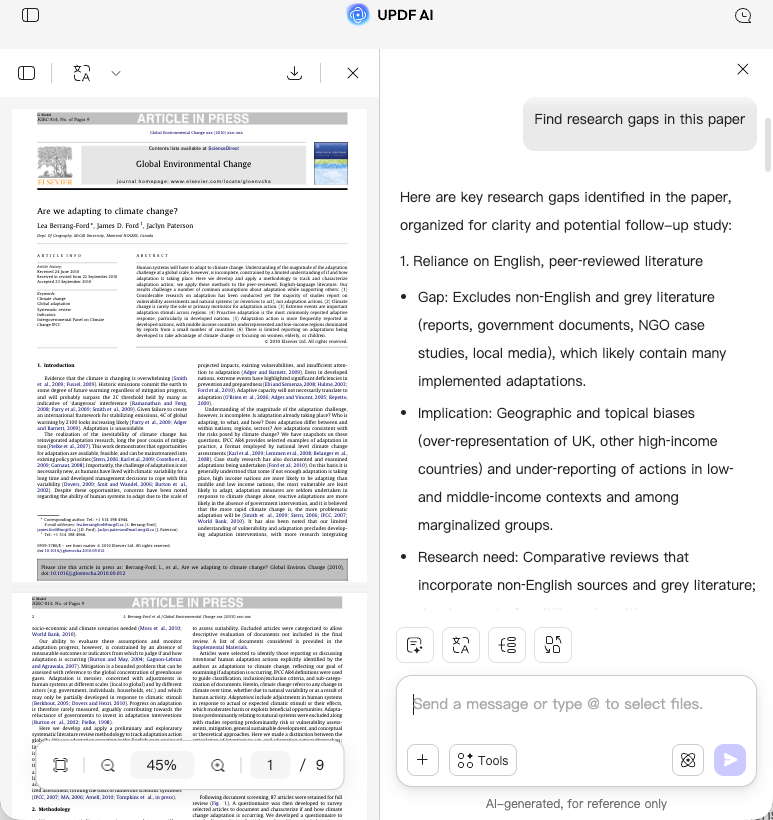Close the PDF preview panel

coord(353,73)
